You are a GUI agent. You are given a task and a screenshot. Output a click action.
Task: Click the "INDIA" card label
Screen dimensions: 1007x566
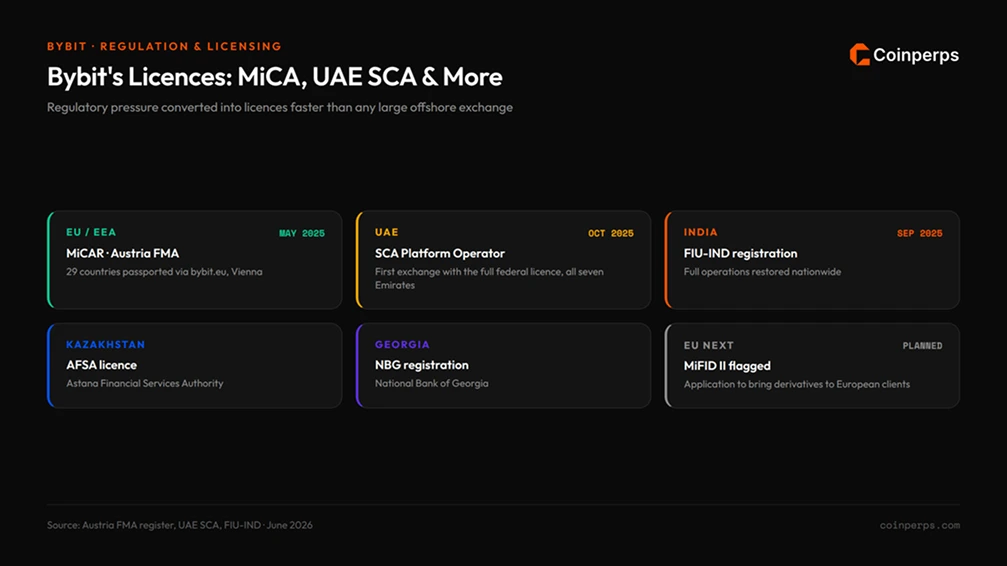[701, 232]
